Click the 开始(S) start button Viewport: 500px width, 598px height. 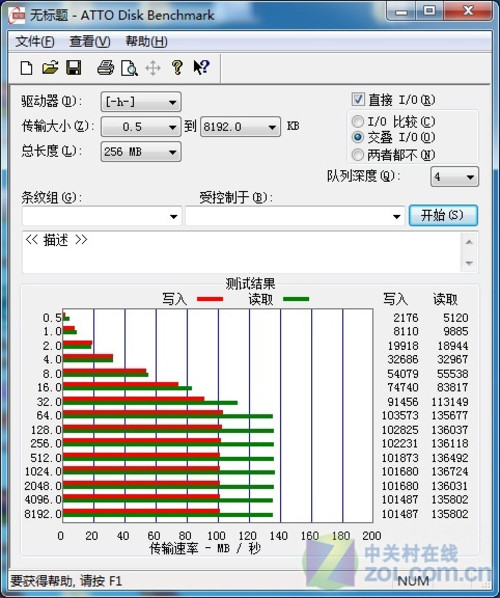pos(443,215)
